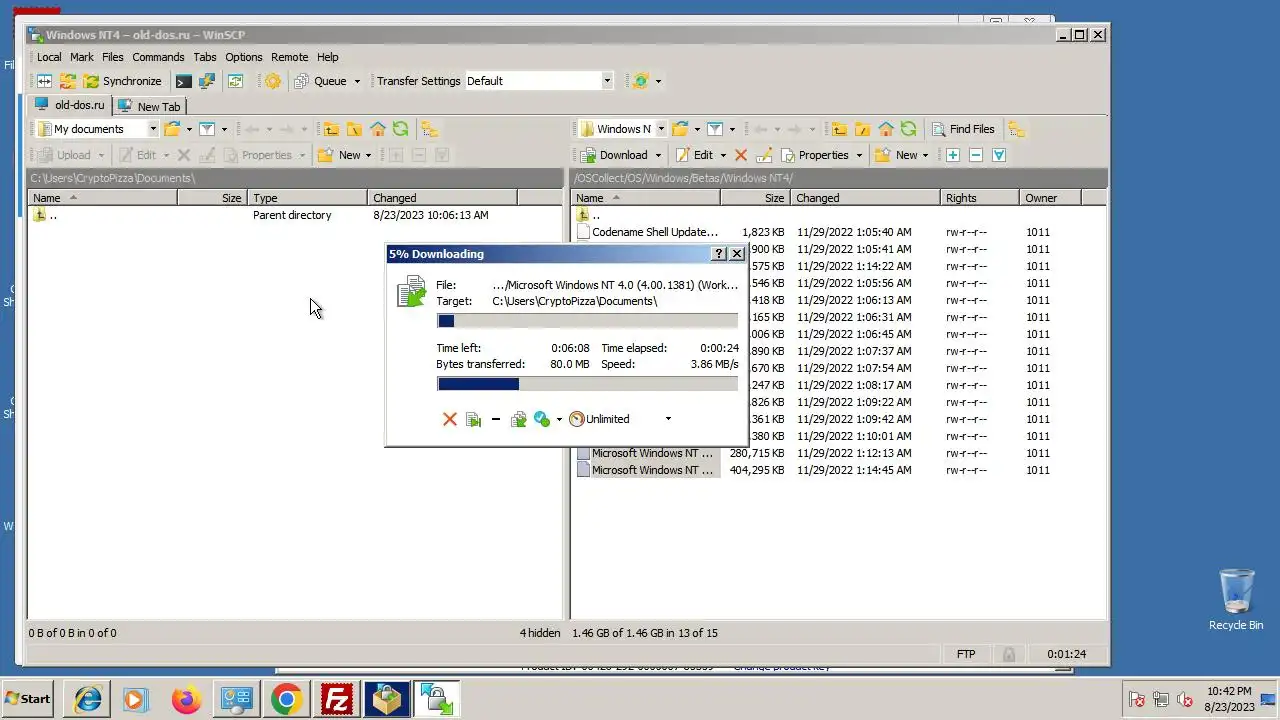Open the Recycle Bin desktop icon
The image size is (1280, 720).
point(1236,600)
